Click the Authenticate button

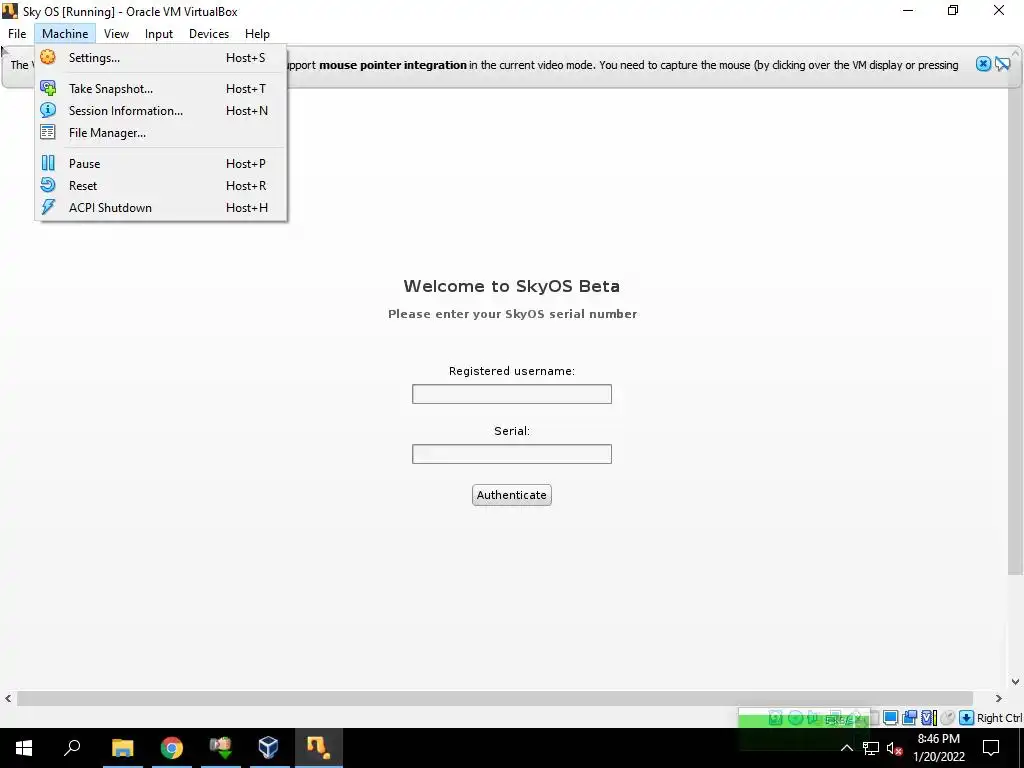click(x=511, y=495)
